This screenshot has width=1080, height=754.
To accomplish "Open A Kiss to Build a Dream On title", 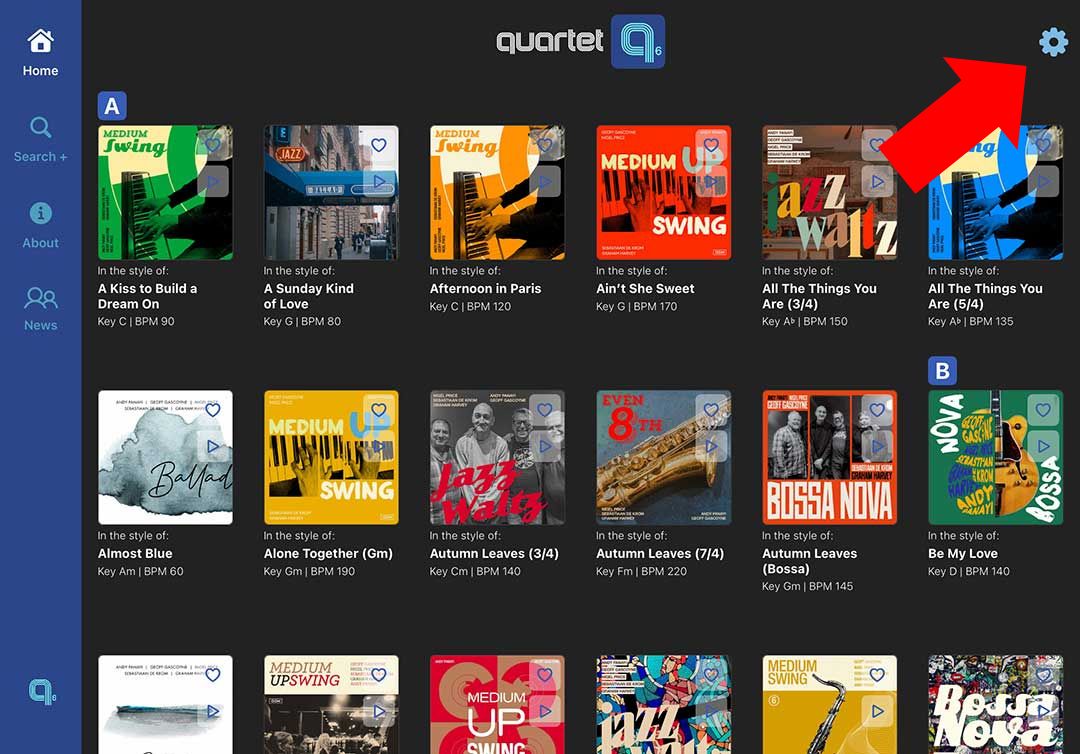I will pyautogui.click(x=147, y=296).
